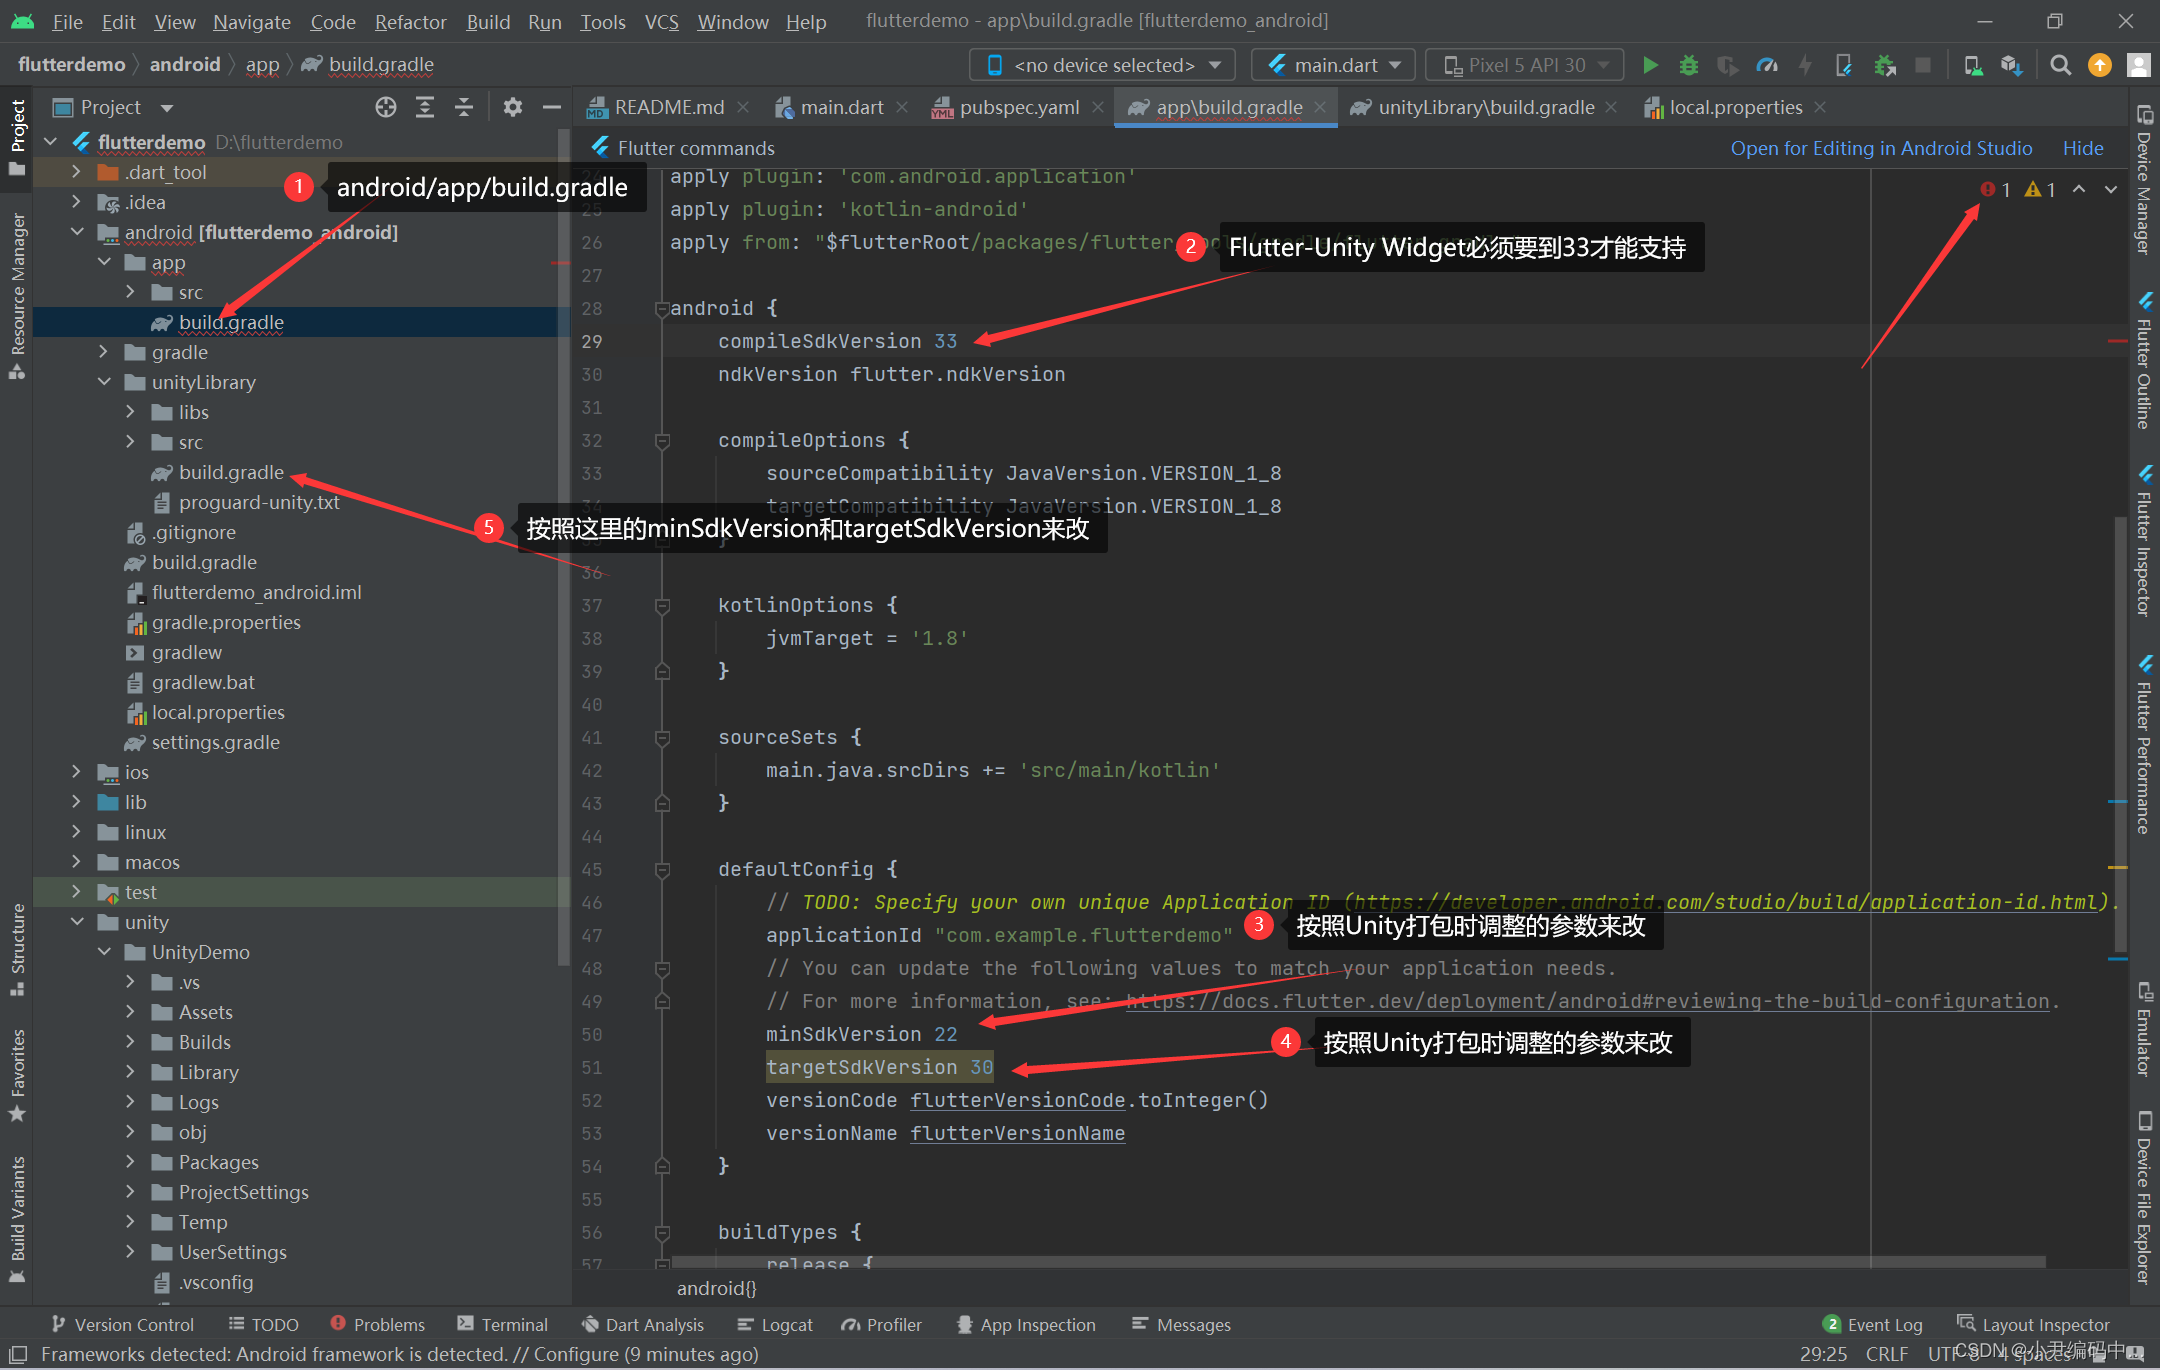
Task: Collapse the android project tree
Action: pyautogui.click(x=65, y=231)
